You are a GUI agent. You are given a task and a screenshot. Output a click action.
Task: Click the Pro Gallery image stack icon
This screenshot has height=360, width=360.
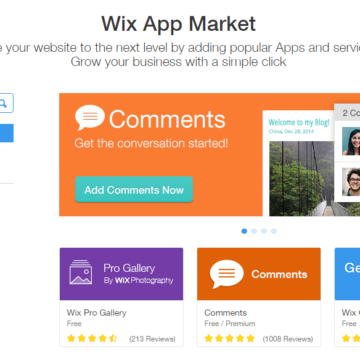[x=81, y=272]
